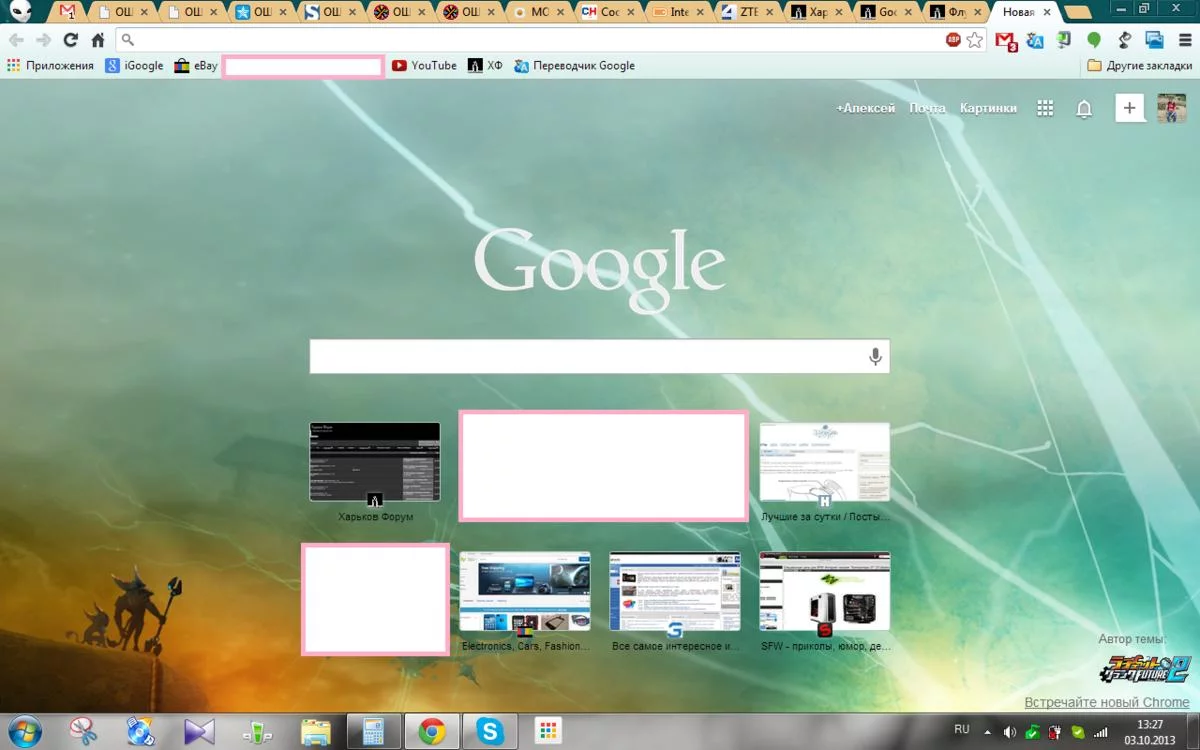This screenshot has height=750, width=1200.
Task: Open the green Hangouts extension icon
Action: pos(1094,41)
